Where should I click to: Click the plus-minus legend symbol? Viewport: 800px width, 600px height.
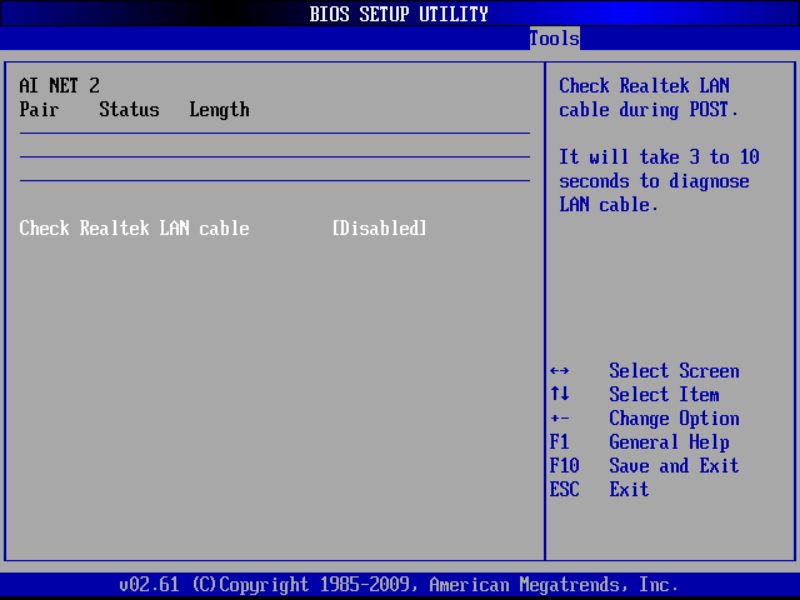point(559,419)
